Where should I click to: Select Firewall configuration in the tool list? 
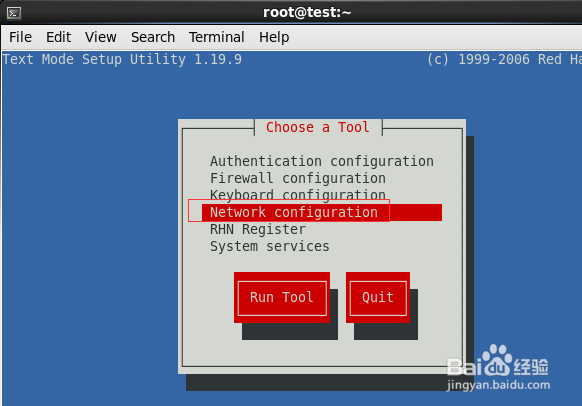pyautogui.click(x=298, y=179)
